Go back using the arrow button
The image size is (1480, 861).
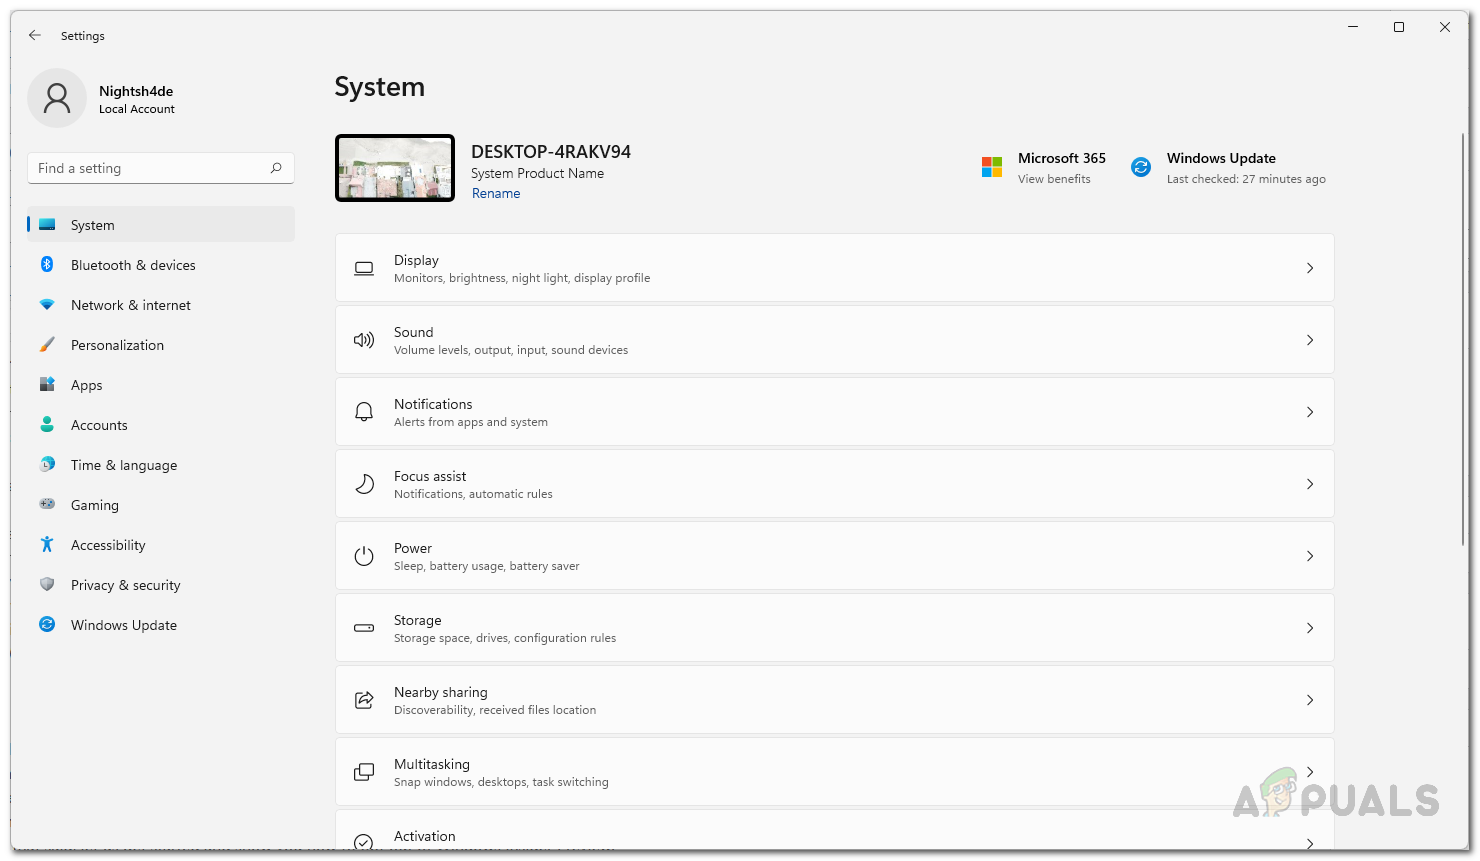tap(35, 35)
